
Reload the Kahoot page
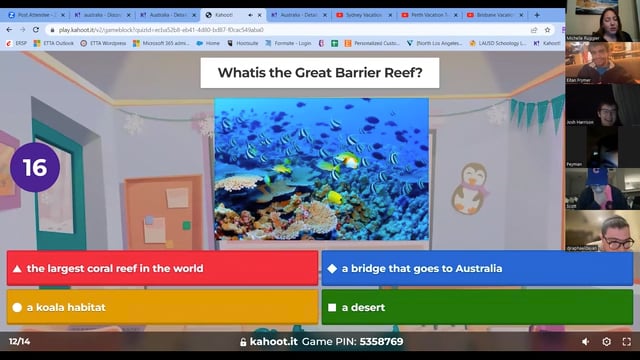[36, 30]
